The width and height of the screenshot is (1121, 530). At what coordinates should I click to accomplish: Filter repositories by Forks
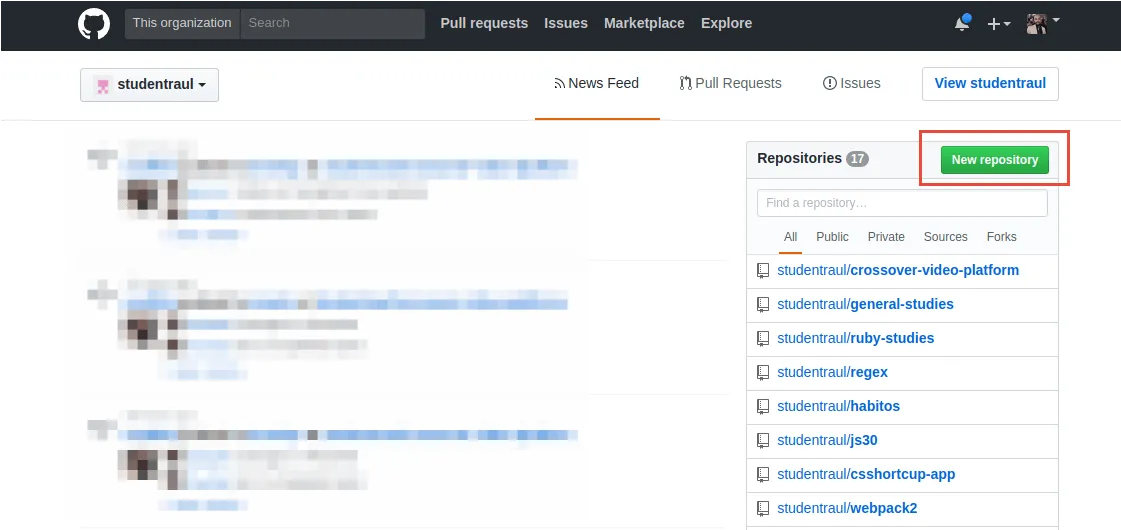pyautogui.click(x=1001, y=237)
